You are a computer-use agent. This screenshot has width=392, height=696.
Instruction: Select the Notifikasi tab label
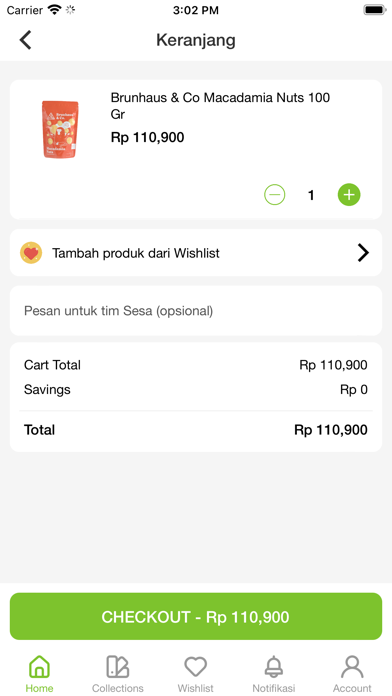(x=274, y=688)
